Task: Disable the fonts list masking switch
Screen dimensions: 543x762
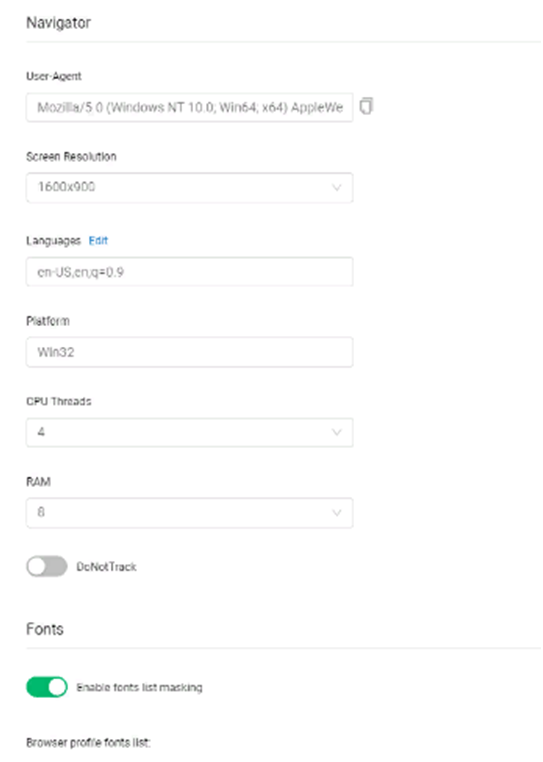Action: click(47, 687)
